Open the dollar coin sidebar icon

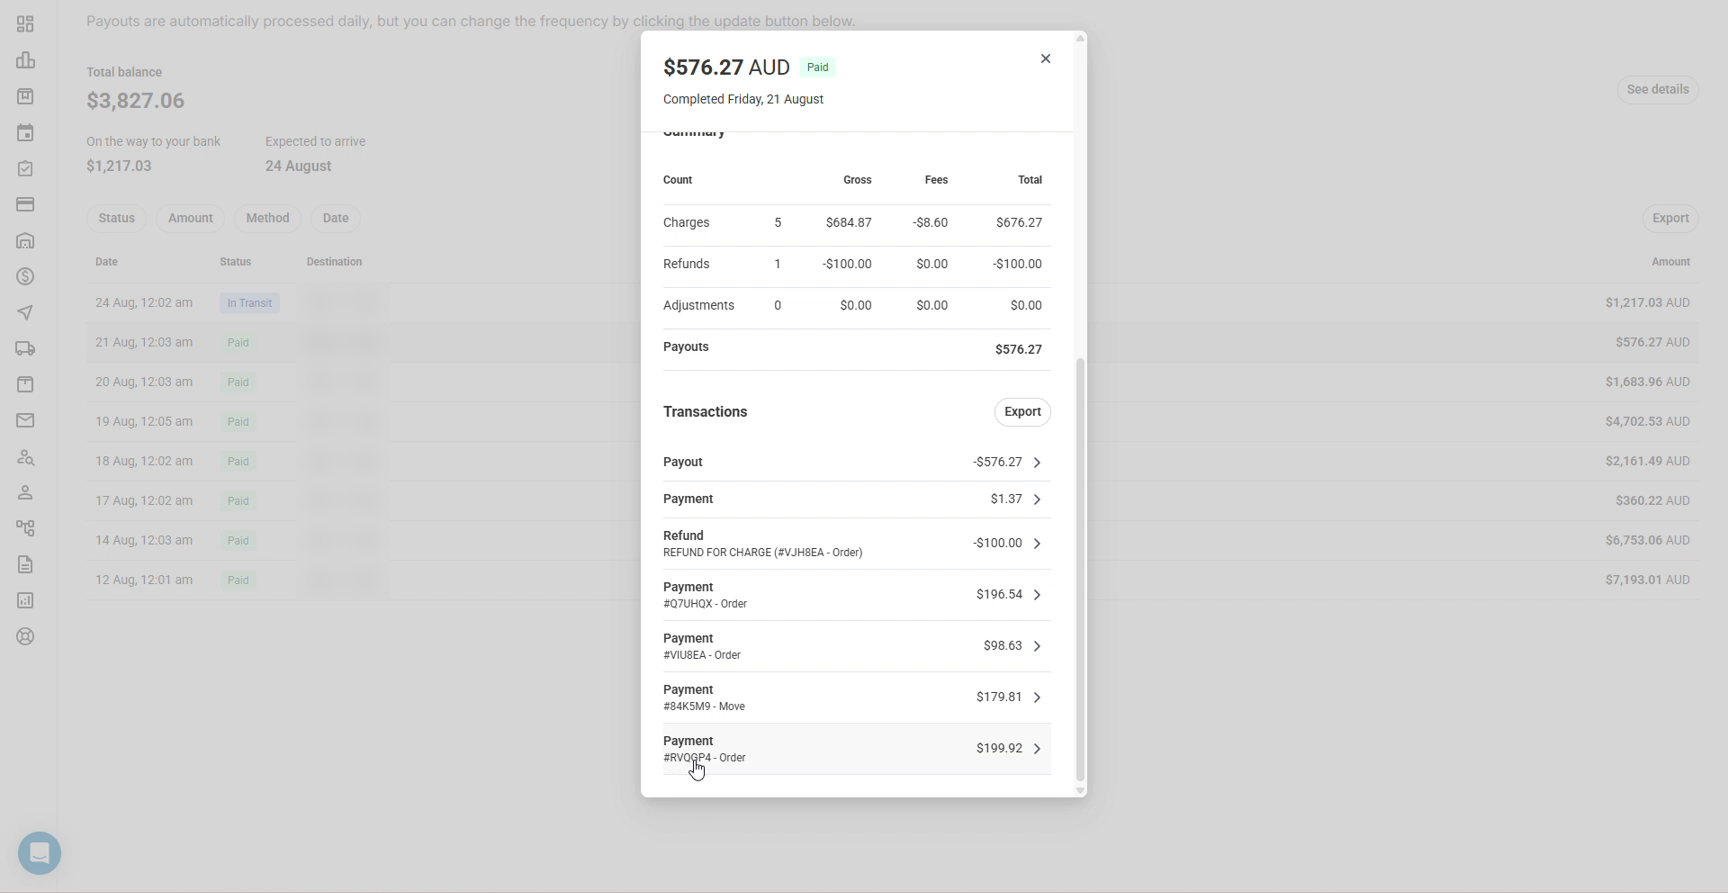pyautogui.click(x=25, y=277)
